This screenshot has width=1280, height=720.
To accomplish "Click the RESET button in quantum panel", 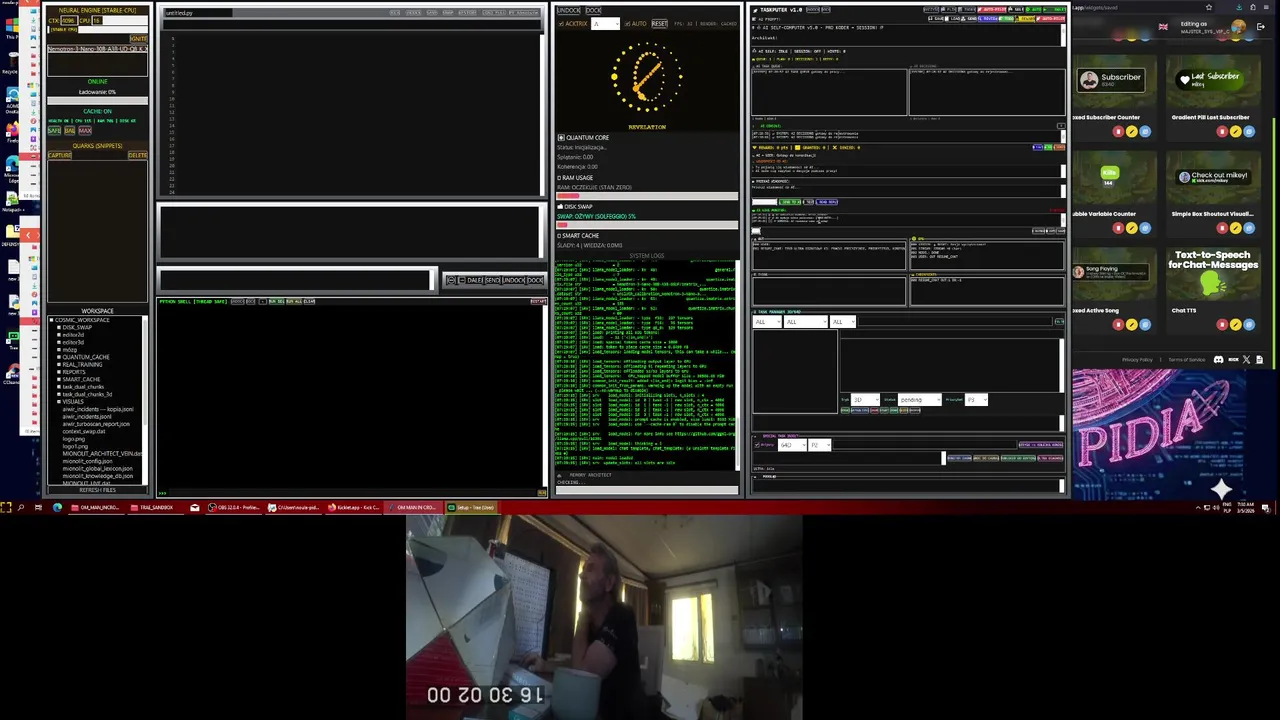I will (x=659, y=23).
